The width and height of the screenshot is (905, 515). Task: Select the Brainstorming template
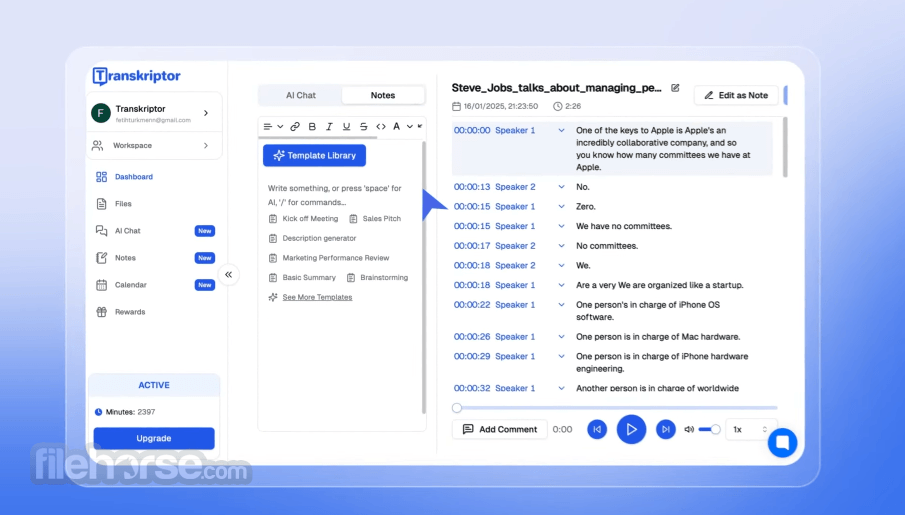[x=377, y=278]
